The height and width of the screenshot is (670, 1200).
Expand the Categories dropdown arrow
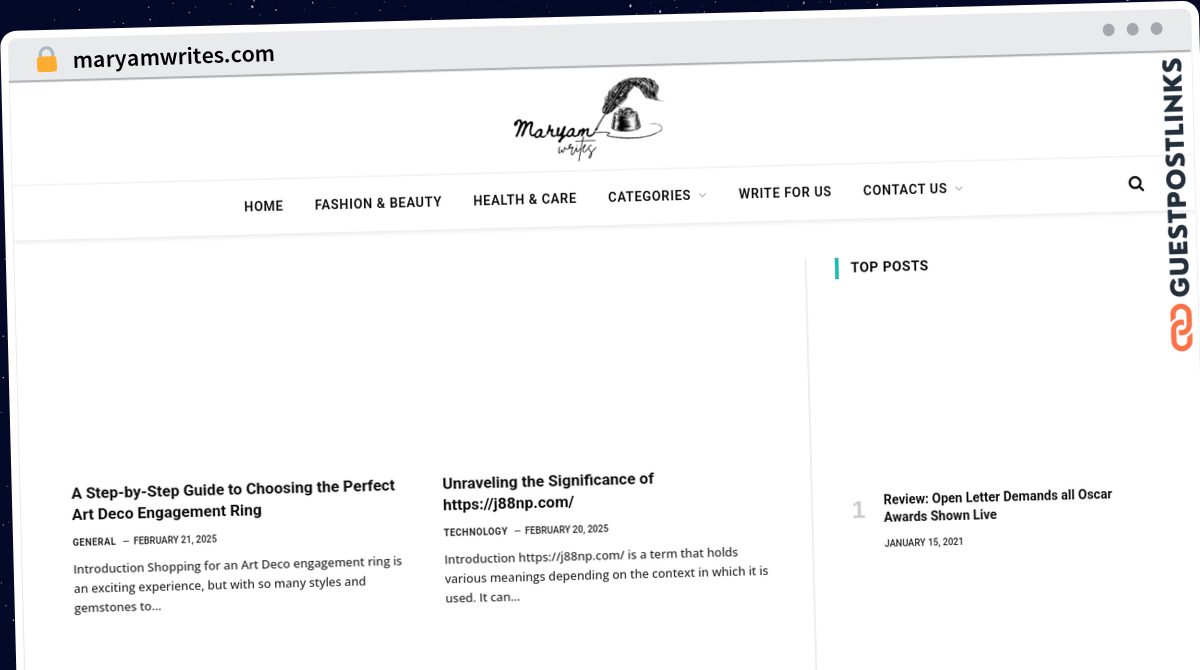(x=702, y=195)
